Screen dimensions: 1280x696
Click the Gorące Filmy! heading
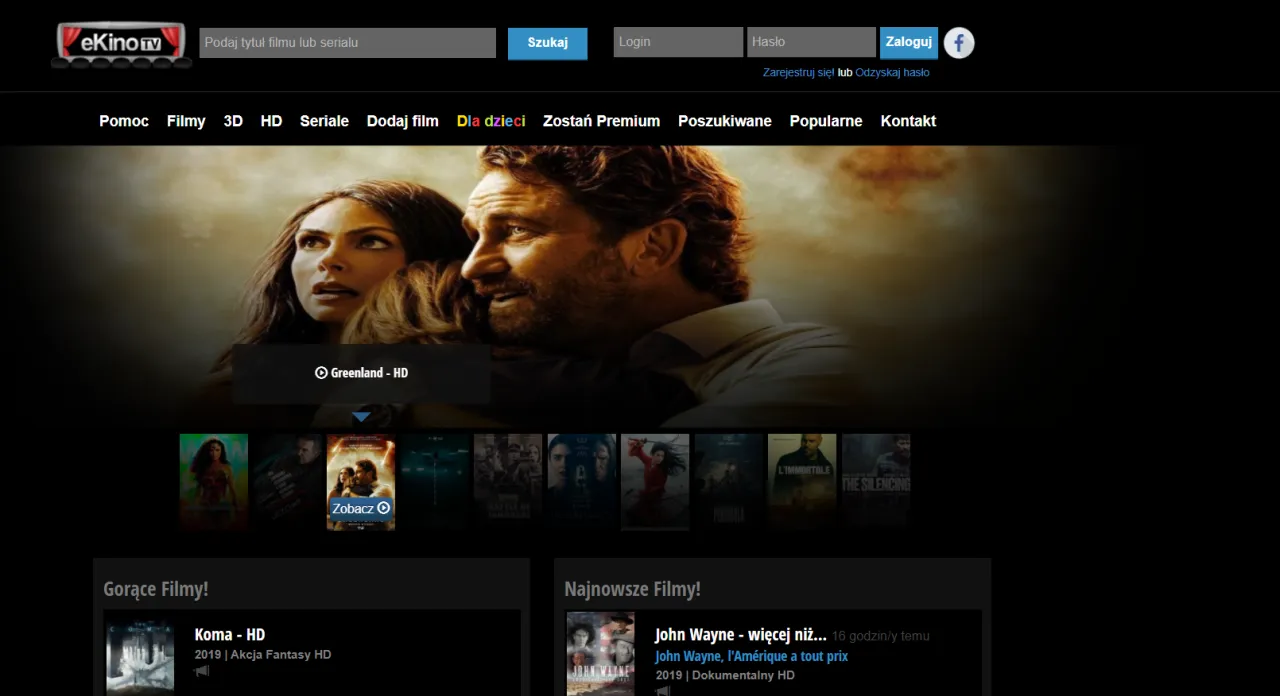coord(156,589)
